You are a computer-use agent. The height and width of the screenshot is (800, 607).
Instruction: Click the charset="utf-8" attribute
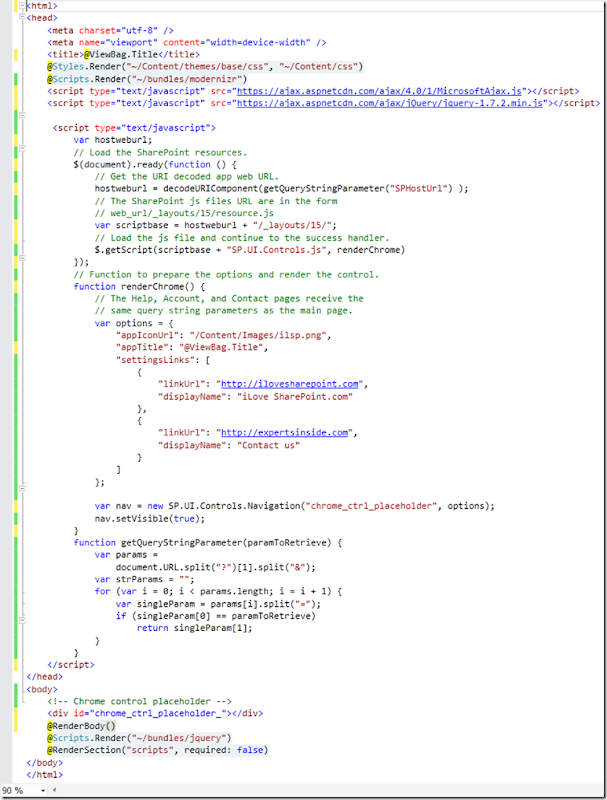click(118, 30)
